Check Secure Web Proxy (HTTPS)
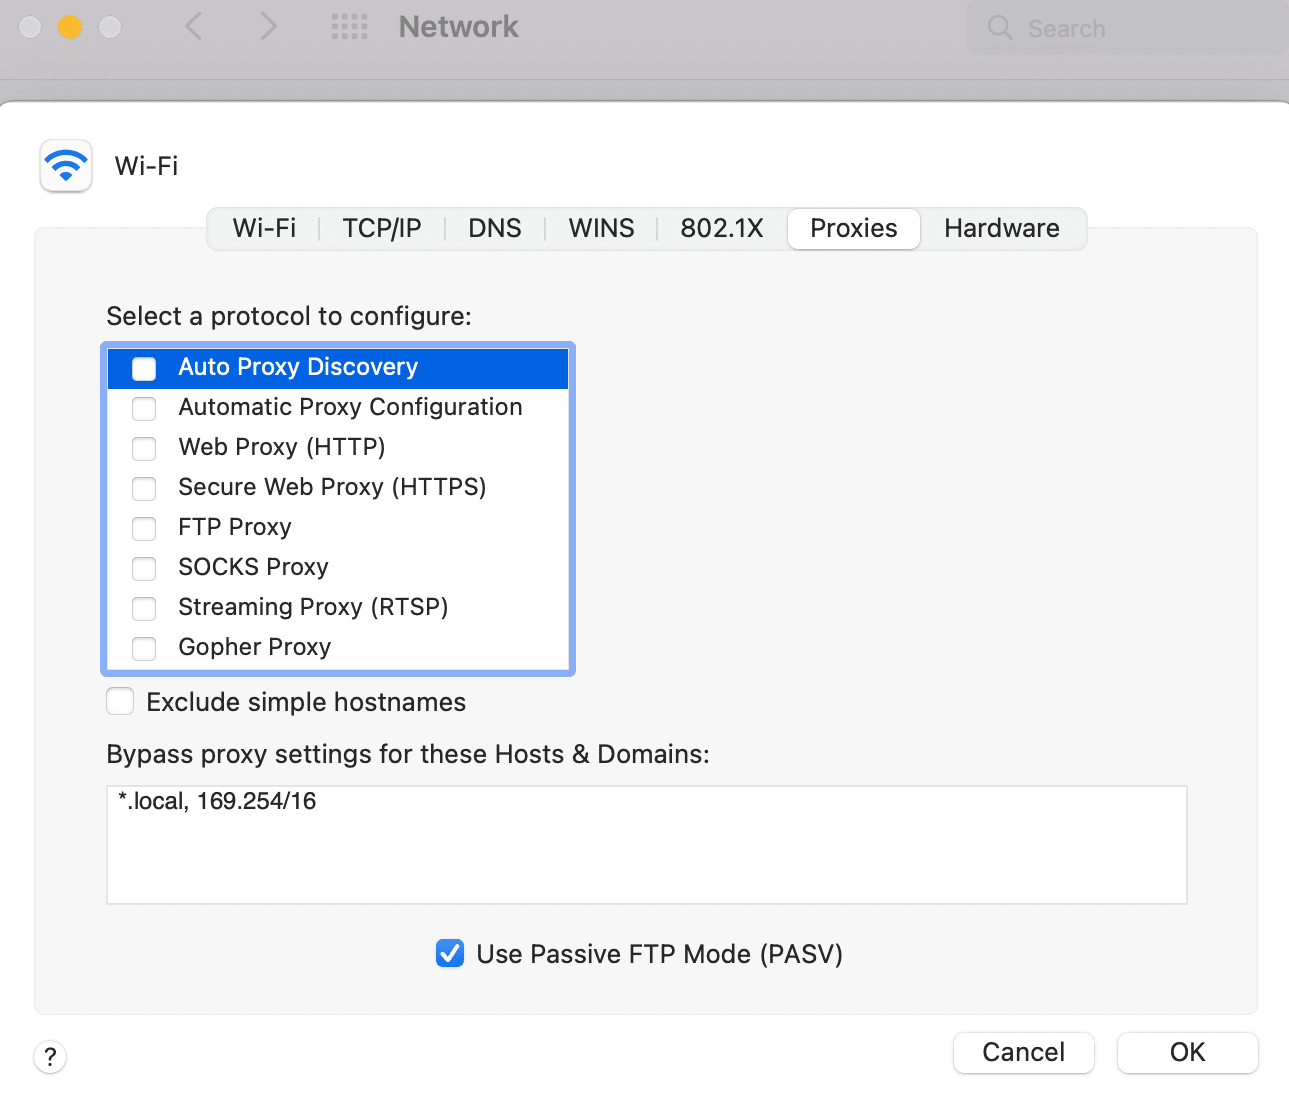 point(144,488)
